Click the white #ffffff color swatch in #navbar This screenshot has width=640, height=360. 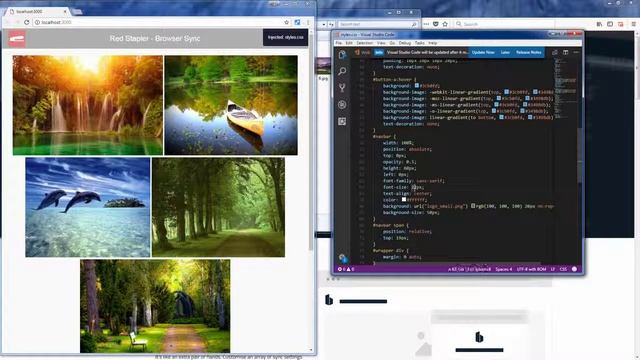pyautogui.click(x=404, y=200)
